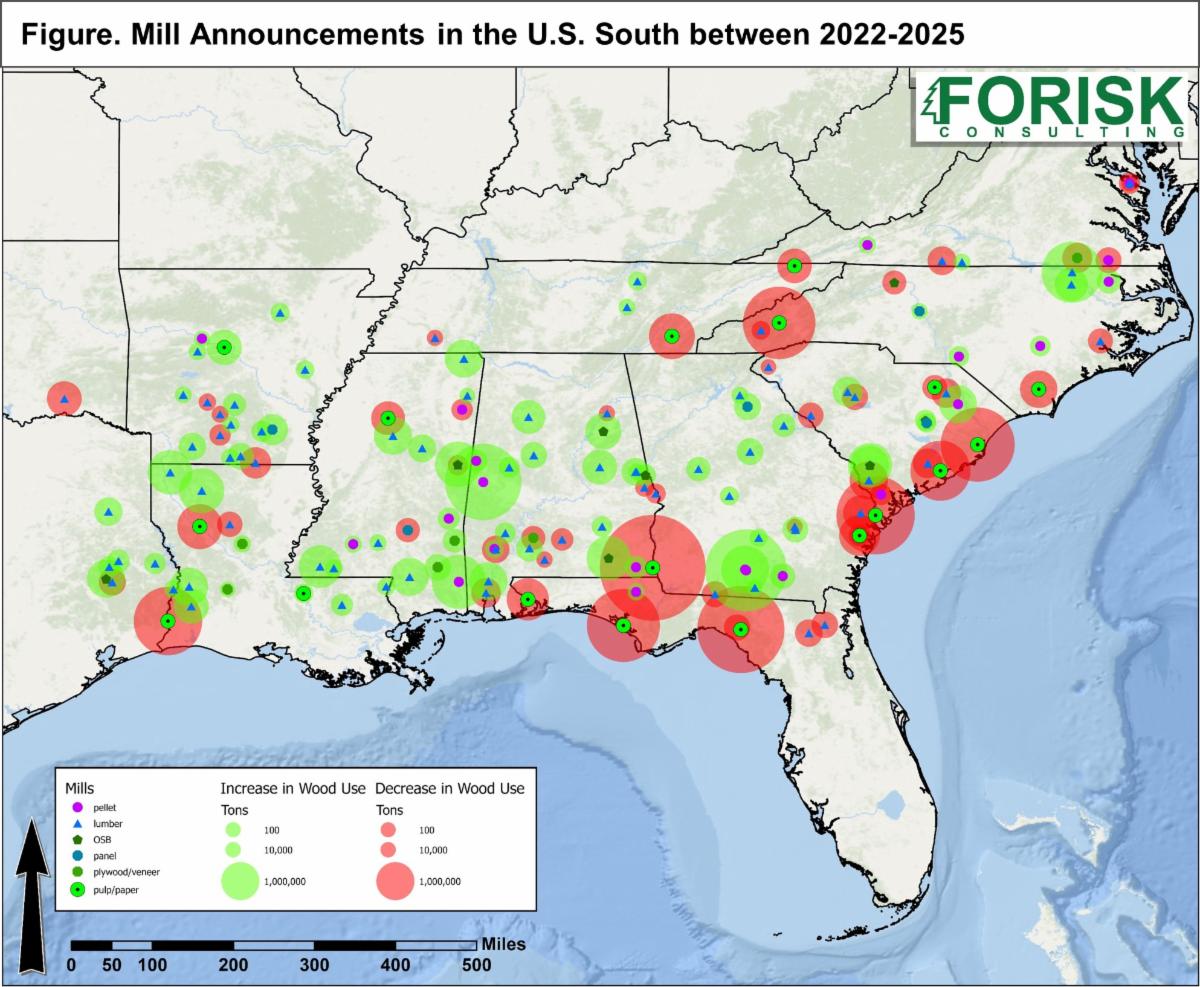Click the teal panel circle in the legend
Image resolution: width=1200 pixels, height=987 pixels.
pyautogui.click(x=77, y=855)
